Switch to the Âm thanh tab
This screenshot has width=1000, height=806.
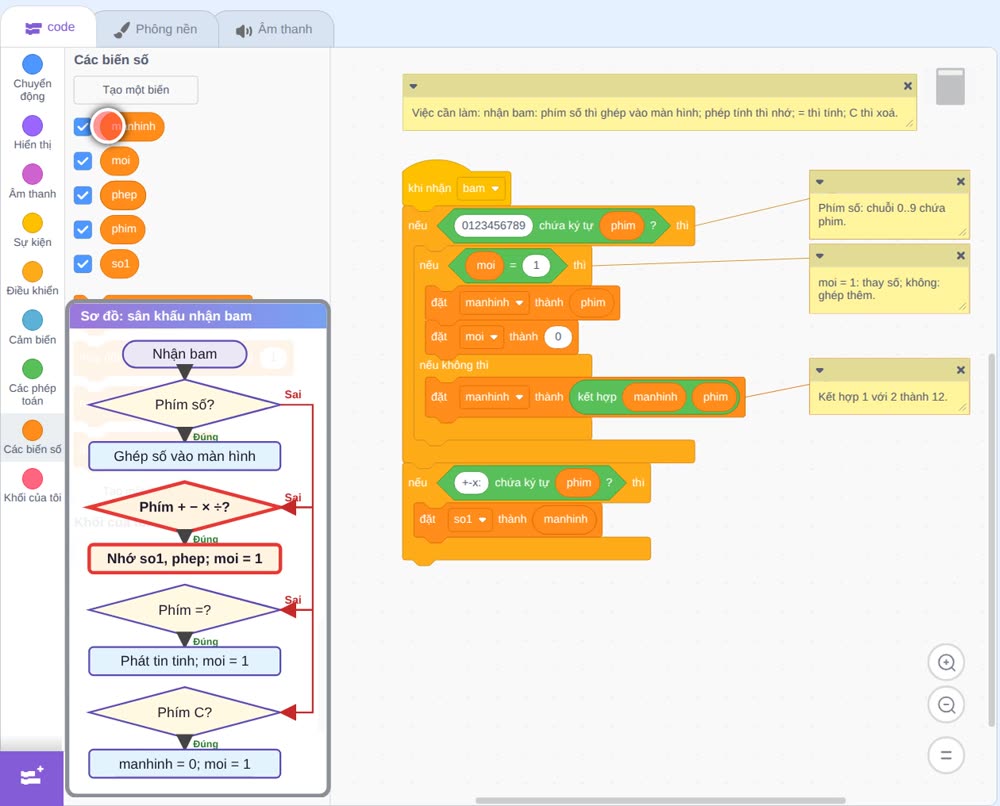coord(275,29)
